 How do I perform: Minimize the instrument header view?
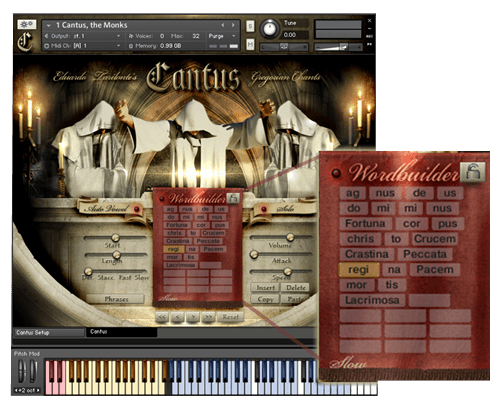click(369, 28)
